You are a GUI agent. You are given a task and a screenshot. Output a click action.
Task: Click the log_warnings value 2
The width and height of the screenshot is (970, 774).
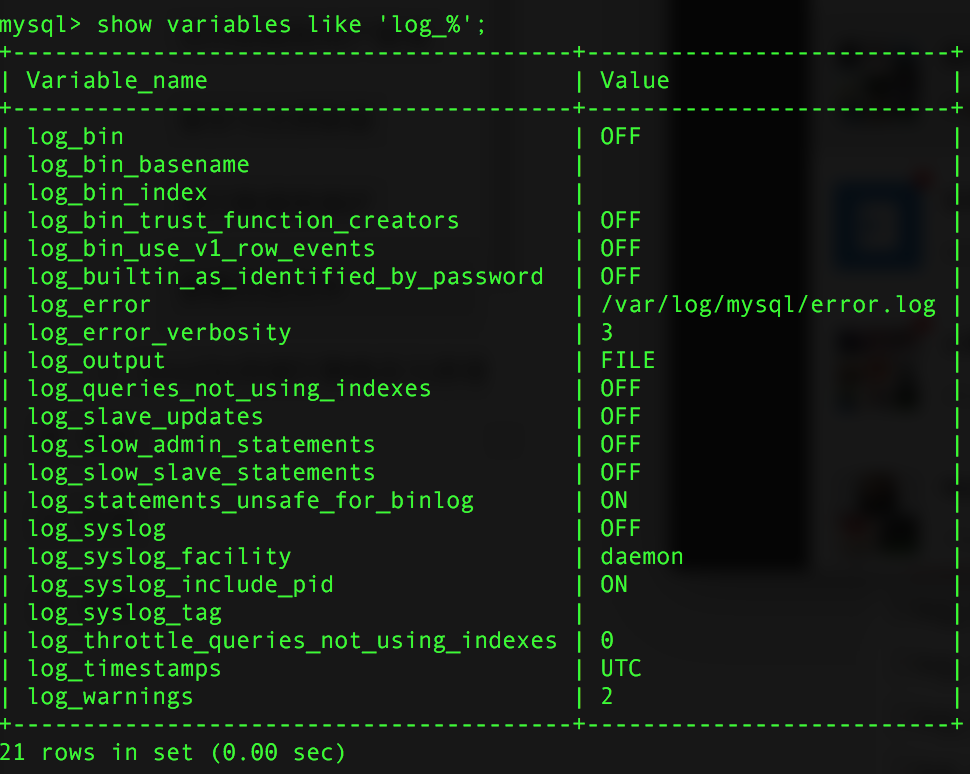[x=607, y=697]
